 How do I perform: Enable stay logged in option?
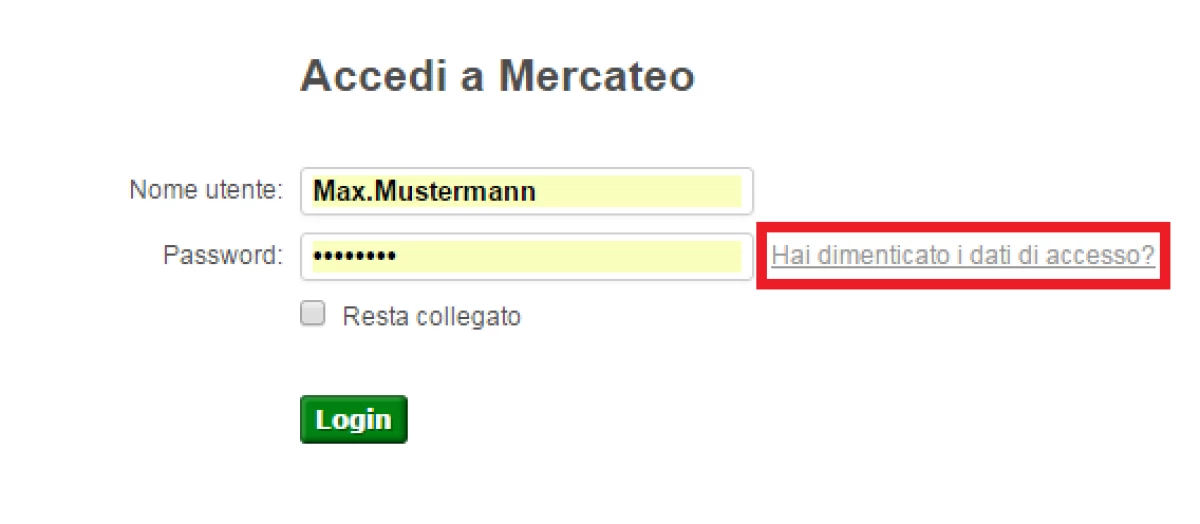coord(314,315)
